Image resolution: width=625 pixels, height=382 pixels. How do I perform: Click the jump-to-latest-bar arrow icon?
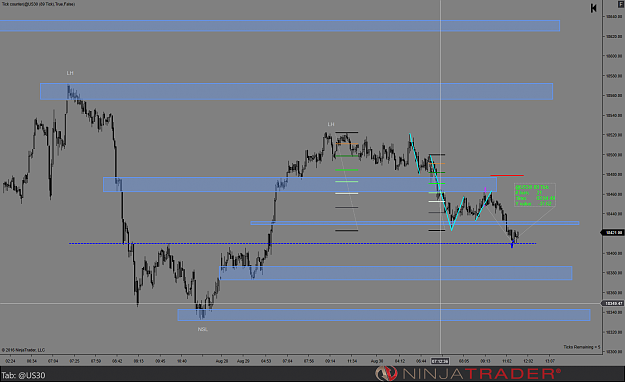pos(594,8)
